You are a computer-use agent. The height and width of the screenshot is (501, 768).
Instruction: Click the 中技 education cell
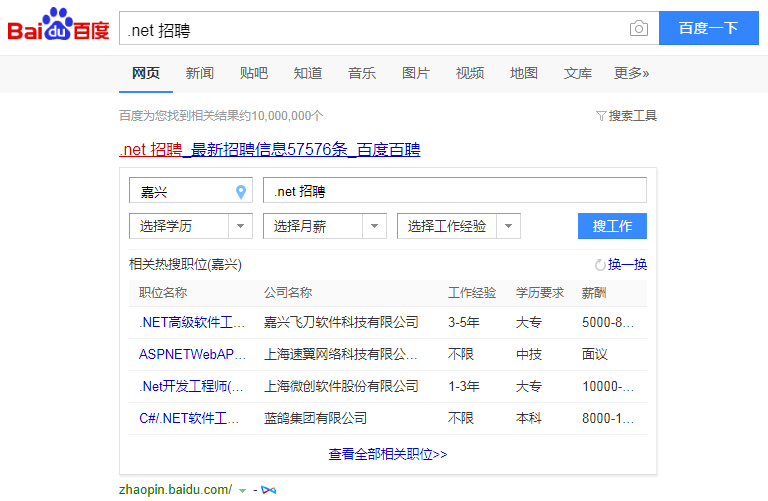[529, 354]
